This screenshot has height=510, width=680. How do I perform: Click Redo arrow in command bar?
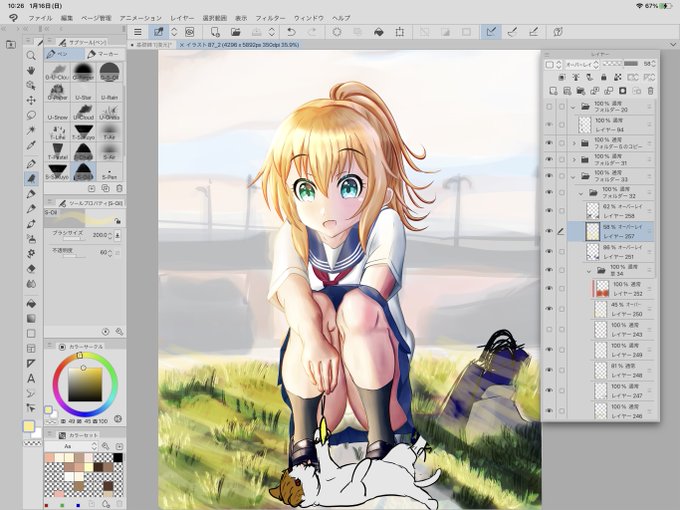pos(312,32)
